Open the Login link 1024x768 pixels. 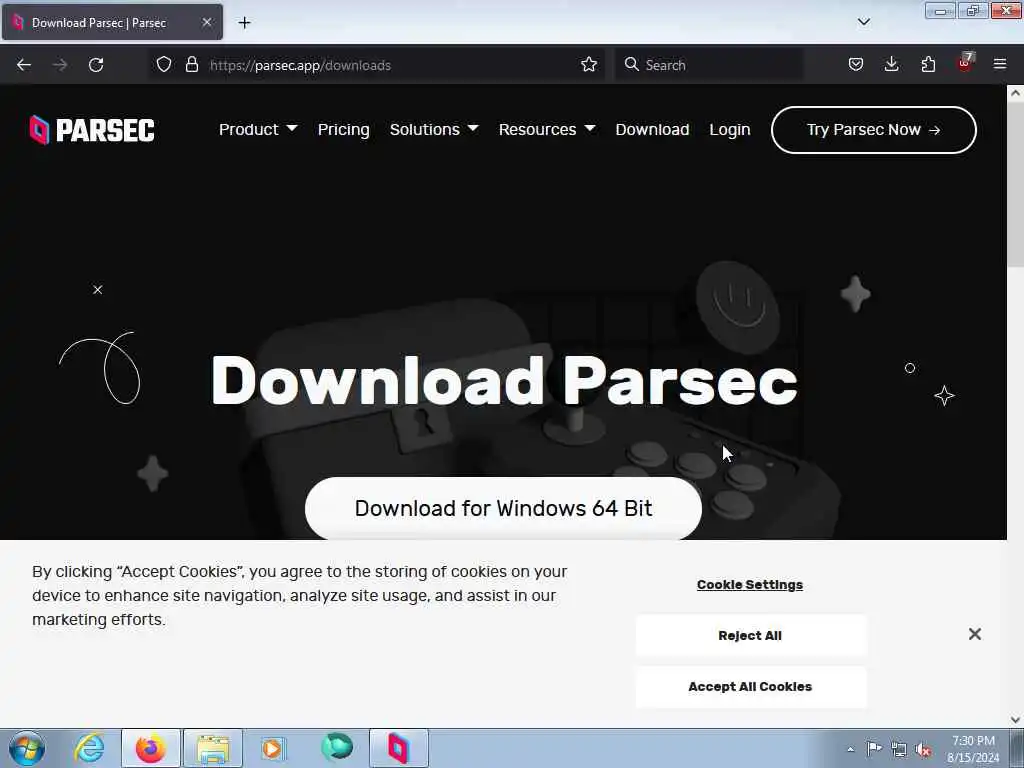coord(729,130)
